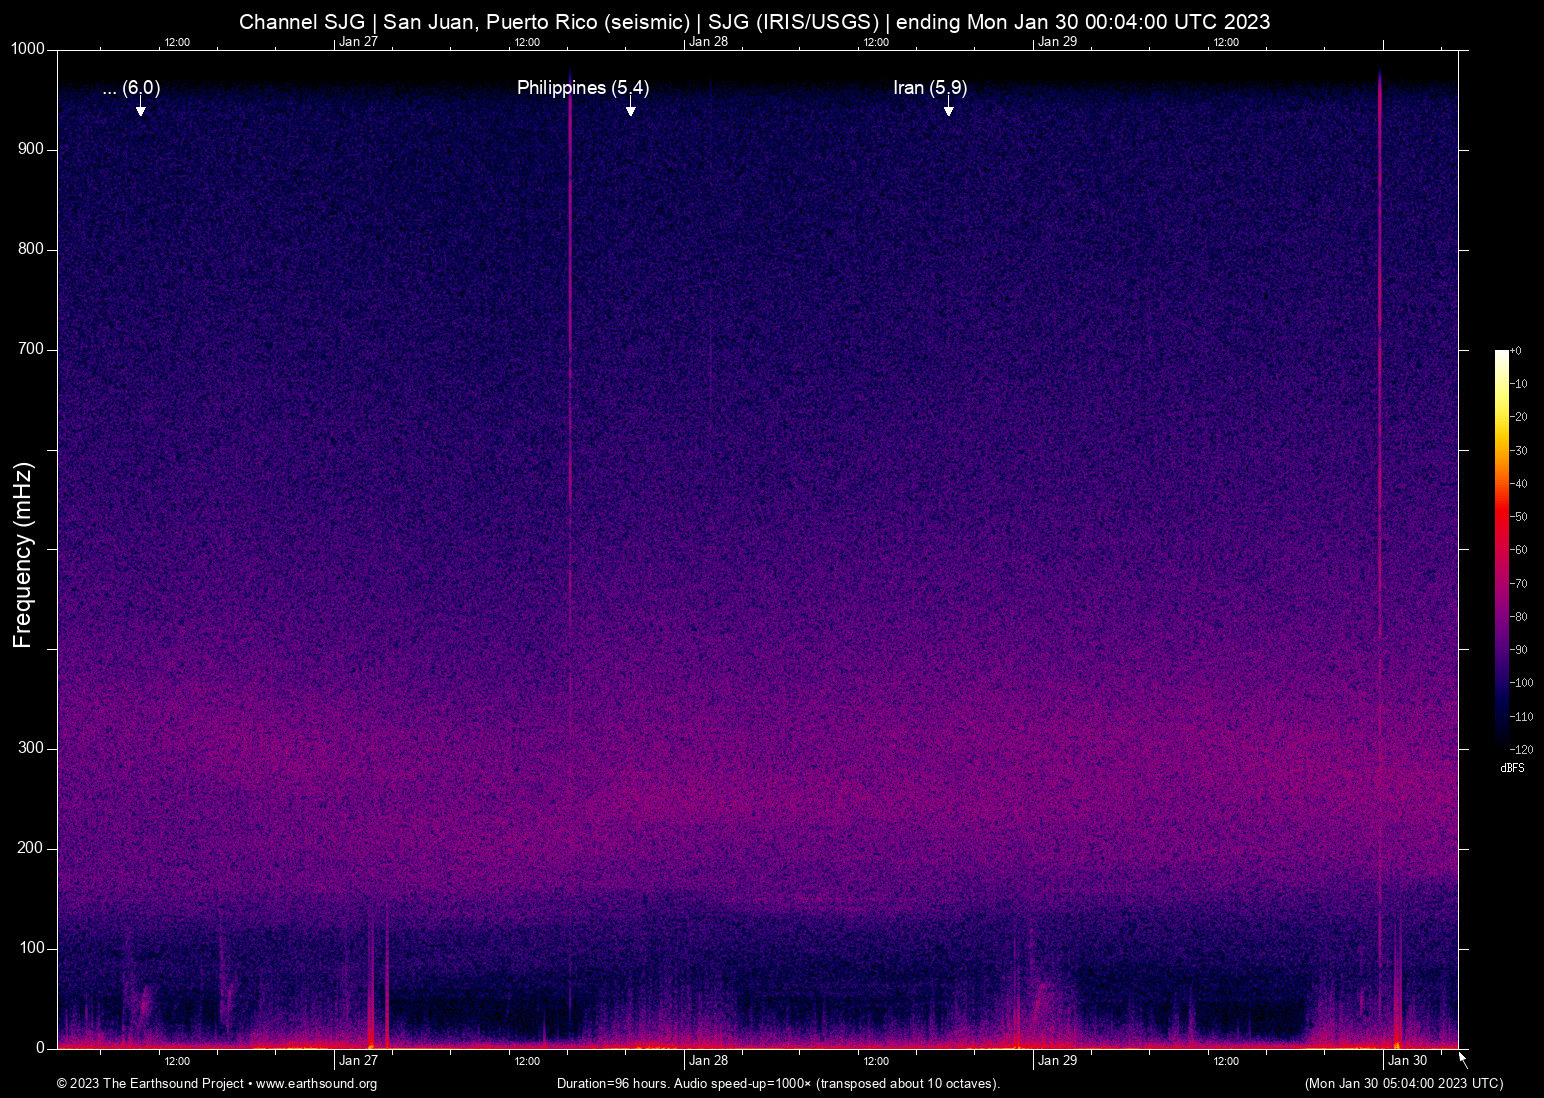
Task: Click the Duration=96 hours footer text
Action: [x=778, y=1084]
